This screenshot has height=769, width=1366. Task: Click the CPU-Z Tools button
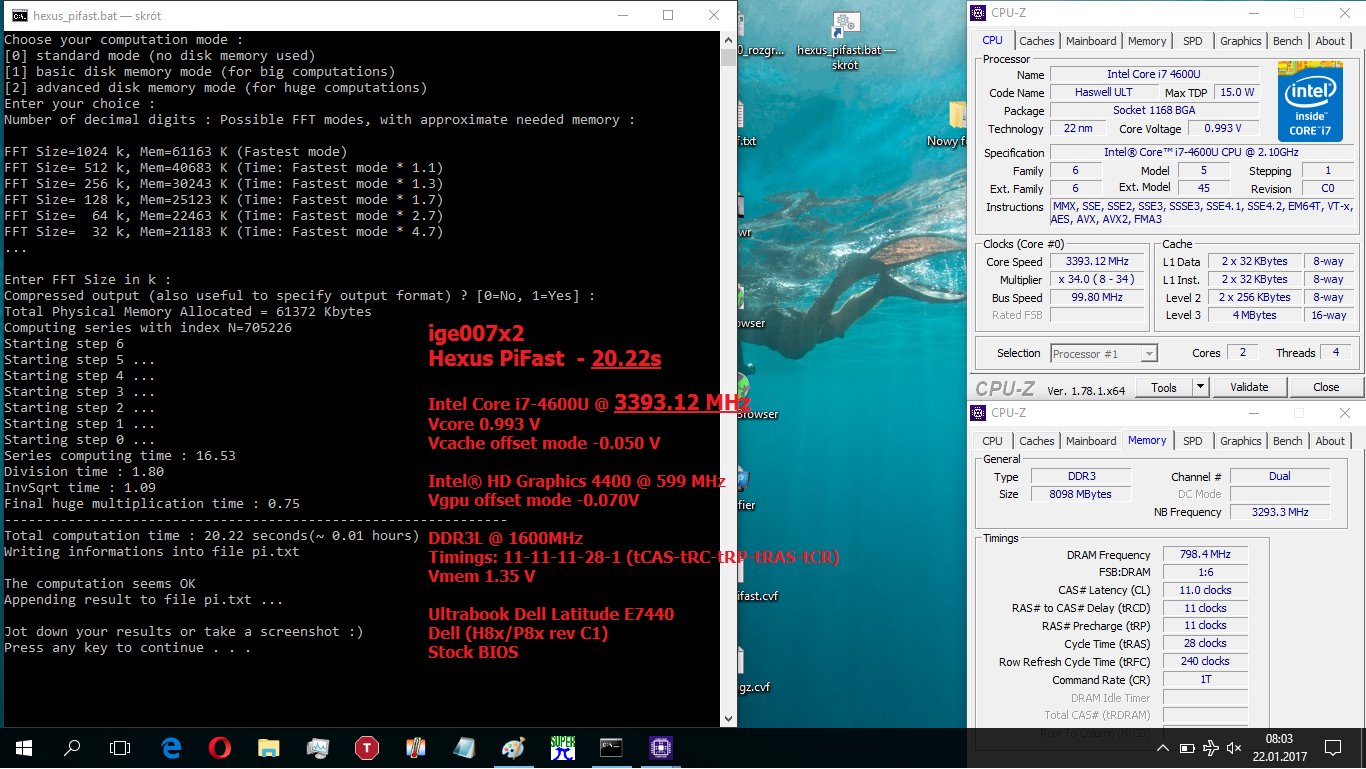tap(1164, 387)
